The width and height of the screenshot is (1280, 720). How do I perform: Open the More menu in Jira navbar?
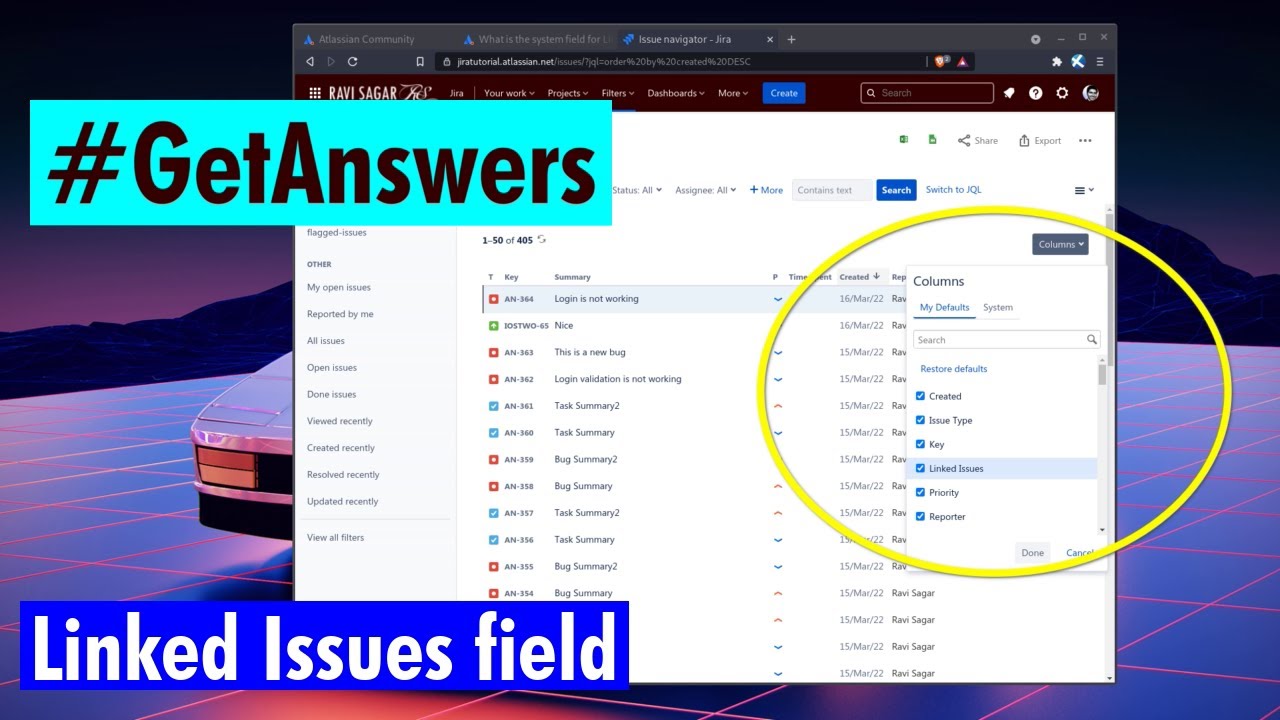pyautogui.click(x=733, y=93)
